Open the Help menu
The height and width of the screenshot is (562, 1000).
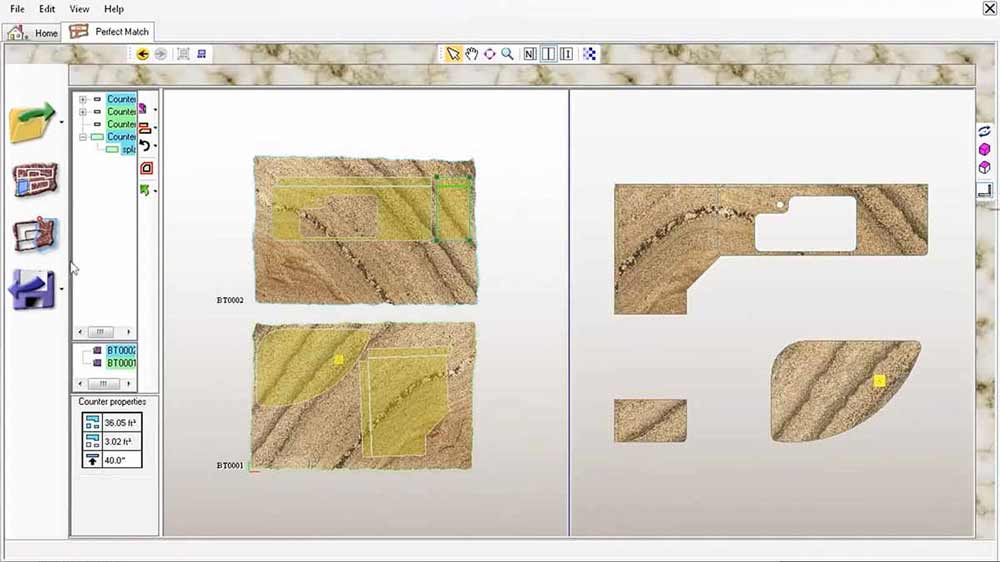114,9
